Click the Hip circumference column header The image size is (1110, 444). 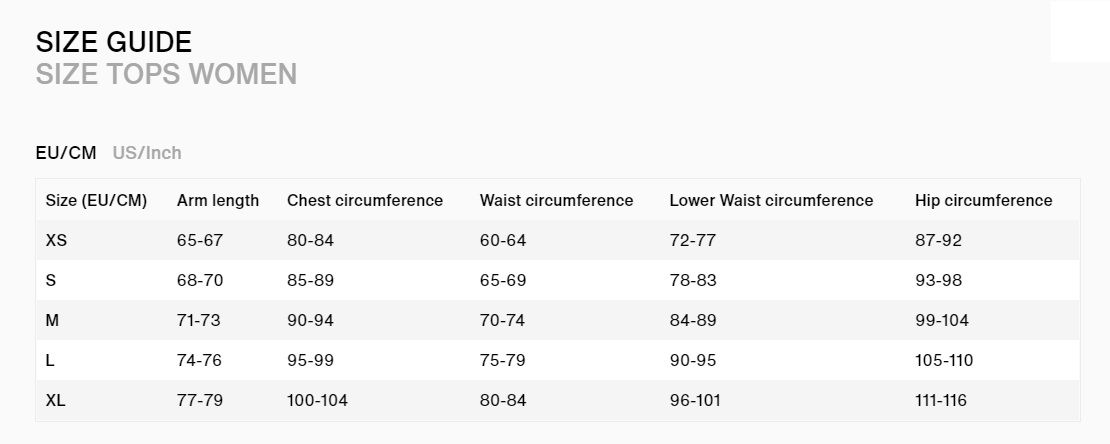click(x=983, y=200)
